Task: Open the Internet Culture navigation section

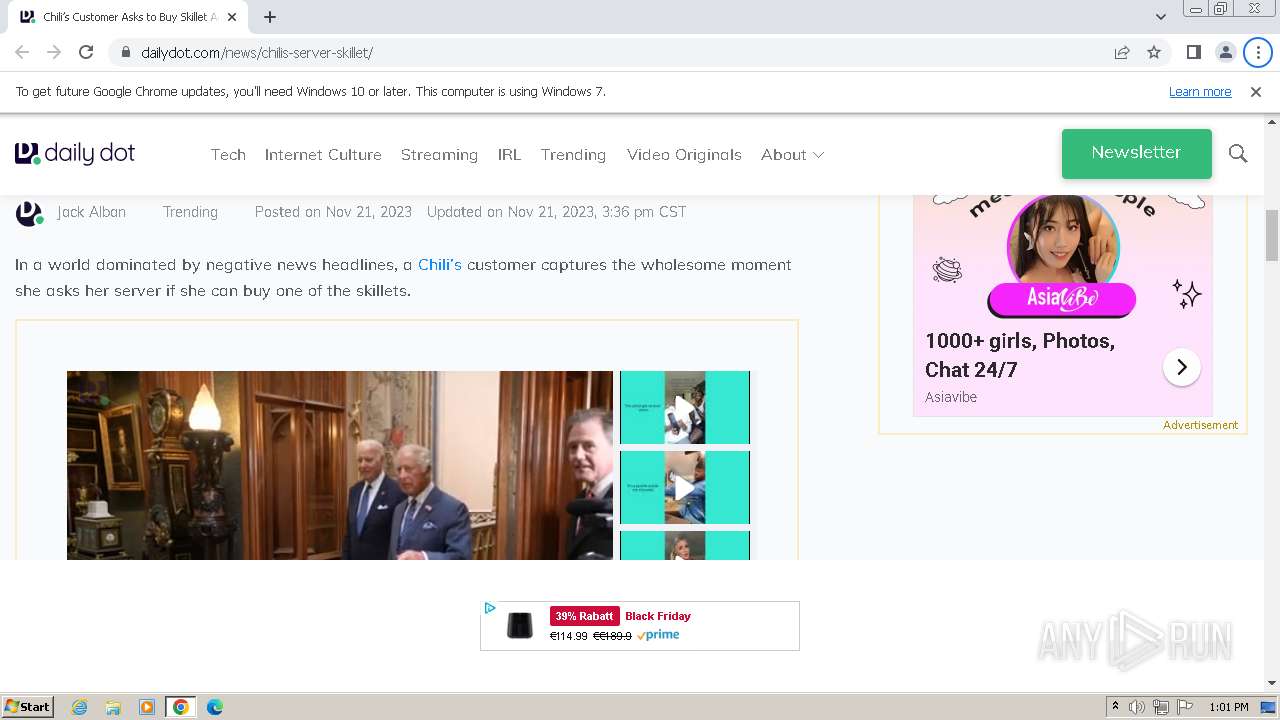Action: [323, 154]
